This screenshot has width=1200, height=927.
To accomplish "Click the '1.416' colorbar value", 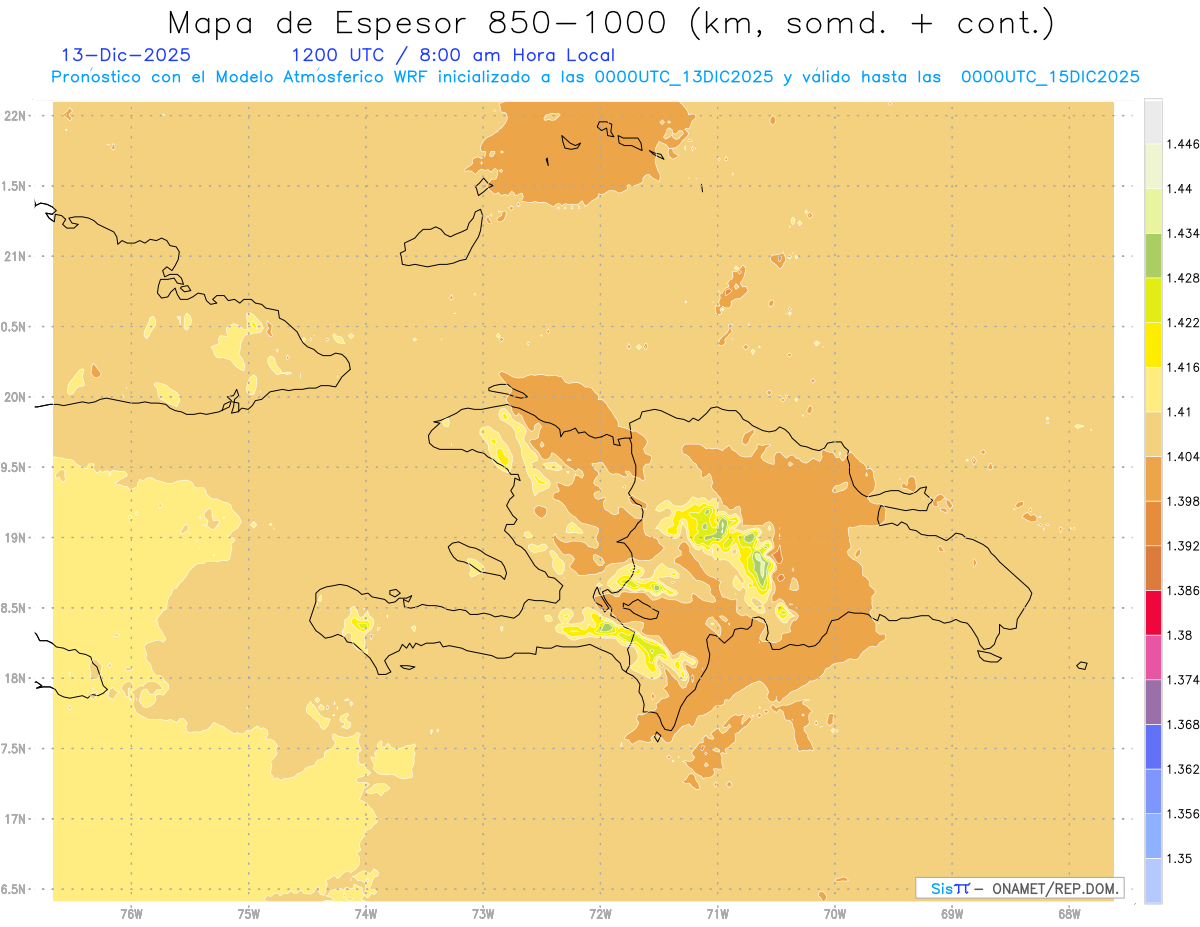I will click(1184, 367).
